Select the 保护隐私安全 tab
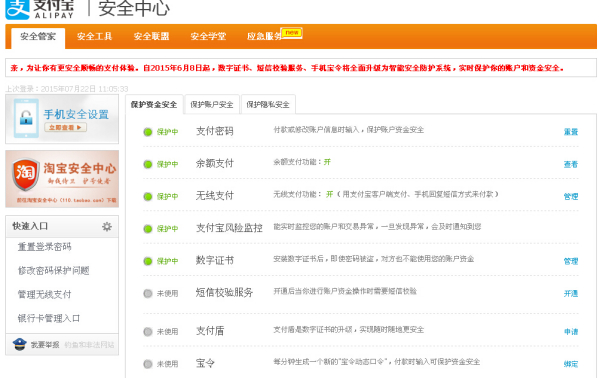600x378 pixels. coord(268,104)
